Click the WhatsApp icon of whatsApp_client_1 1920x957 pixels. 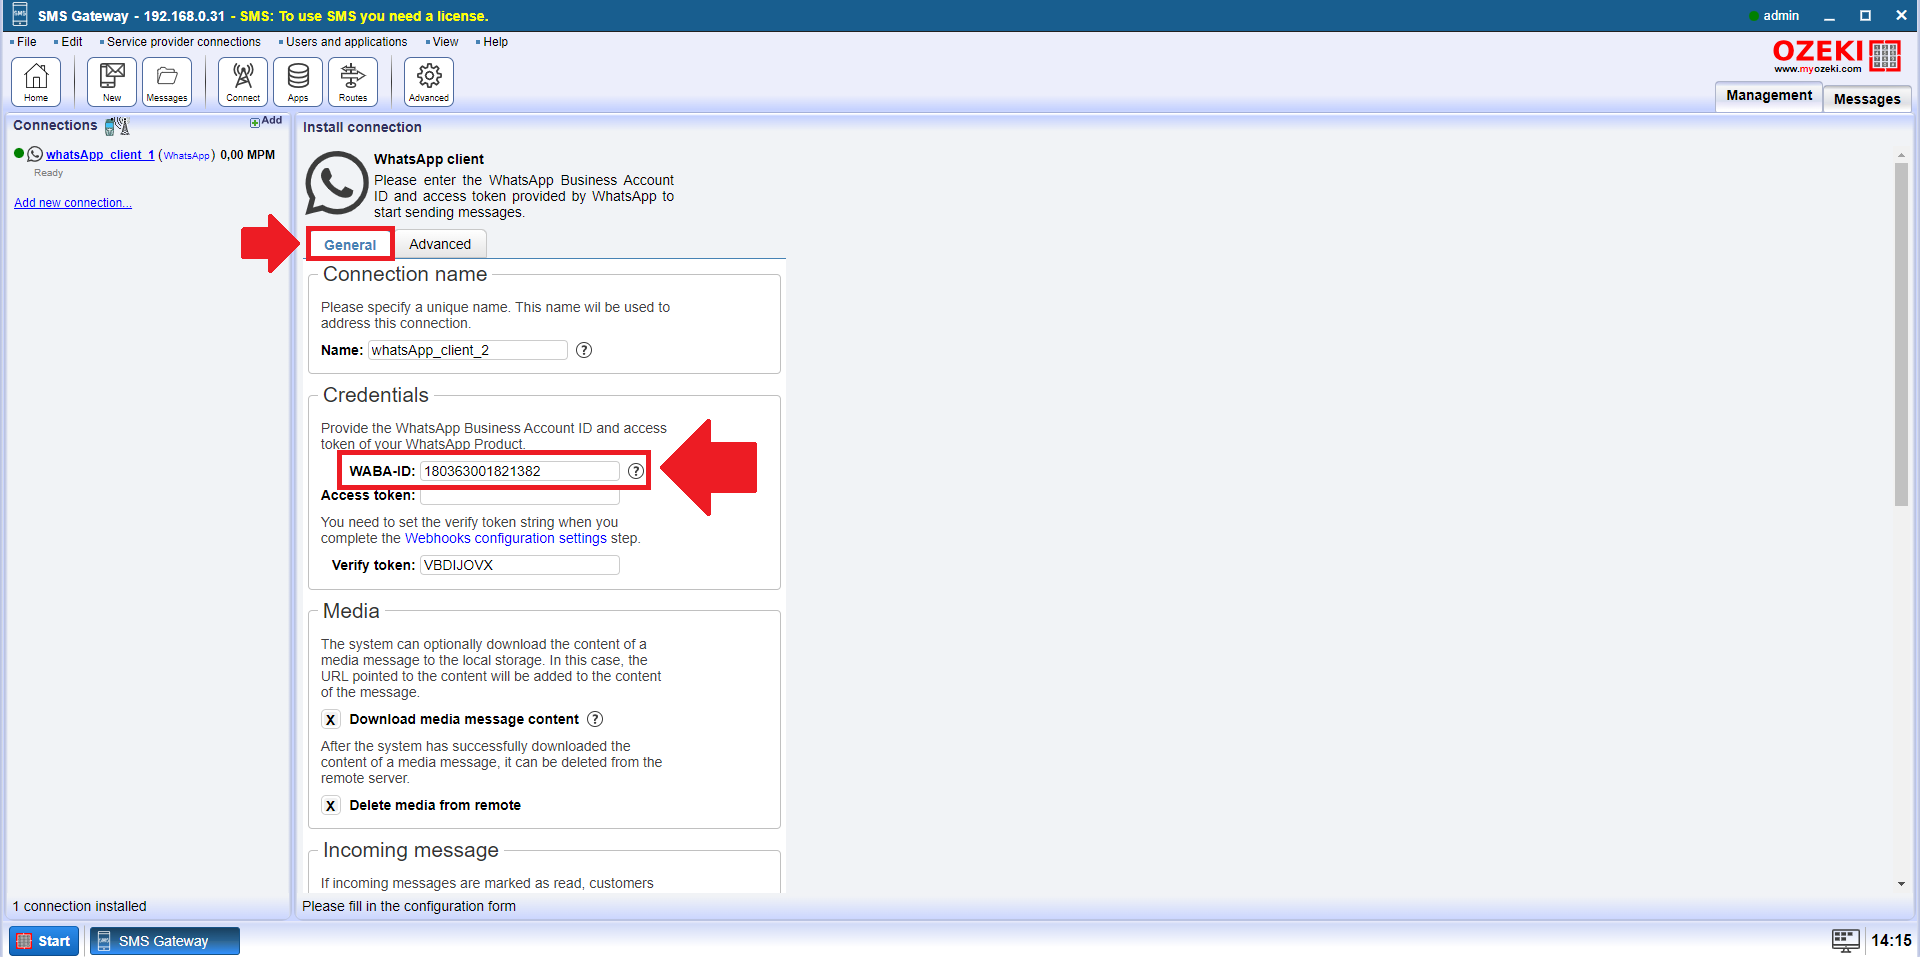(x=35, y=154)
